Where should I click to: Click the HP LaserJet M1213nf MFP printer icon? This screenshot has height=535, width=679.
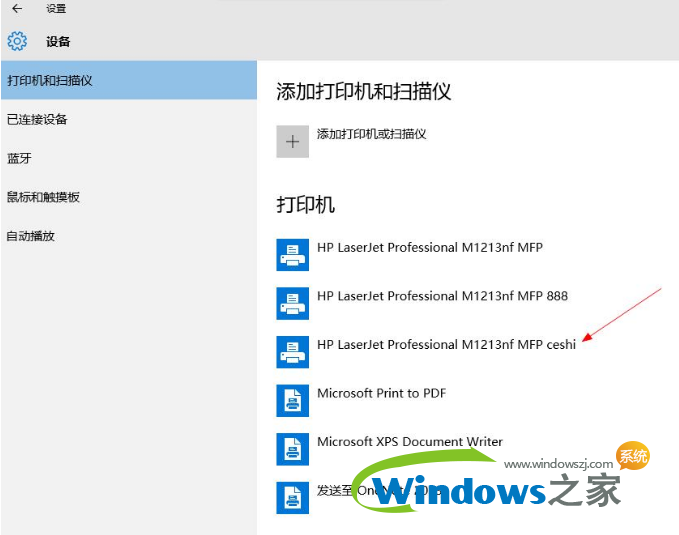pyautogui.click(x=293, y=255)
